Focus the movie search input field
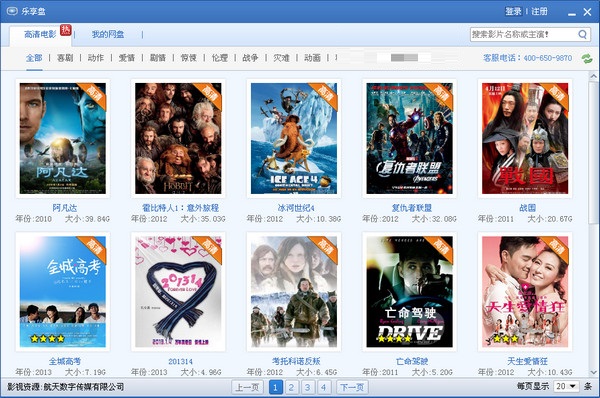Viewport: 600px width, 398px height. (523, 34)
